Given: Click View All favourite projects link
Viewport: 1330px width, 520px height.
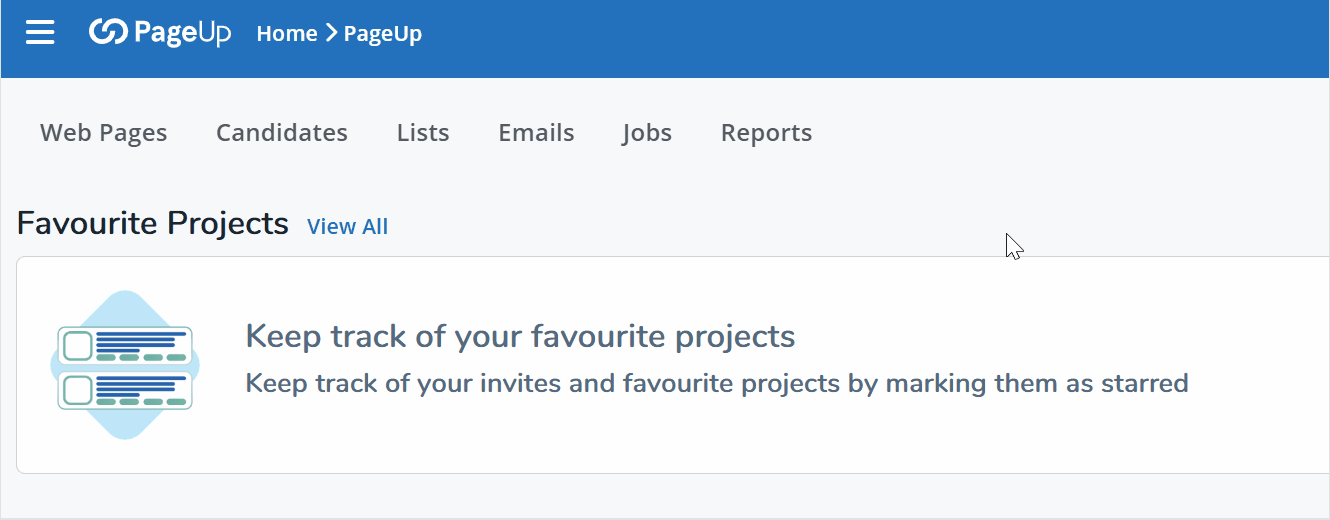Looking at the screenshot, I should [347, 227].
